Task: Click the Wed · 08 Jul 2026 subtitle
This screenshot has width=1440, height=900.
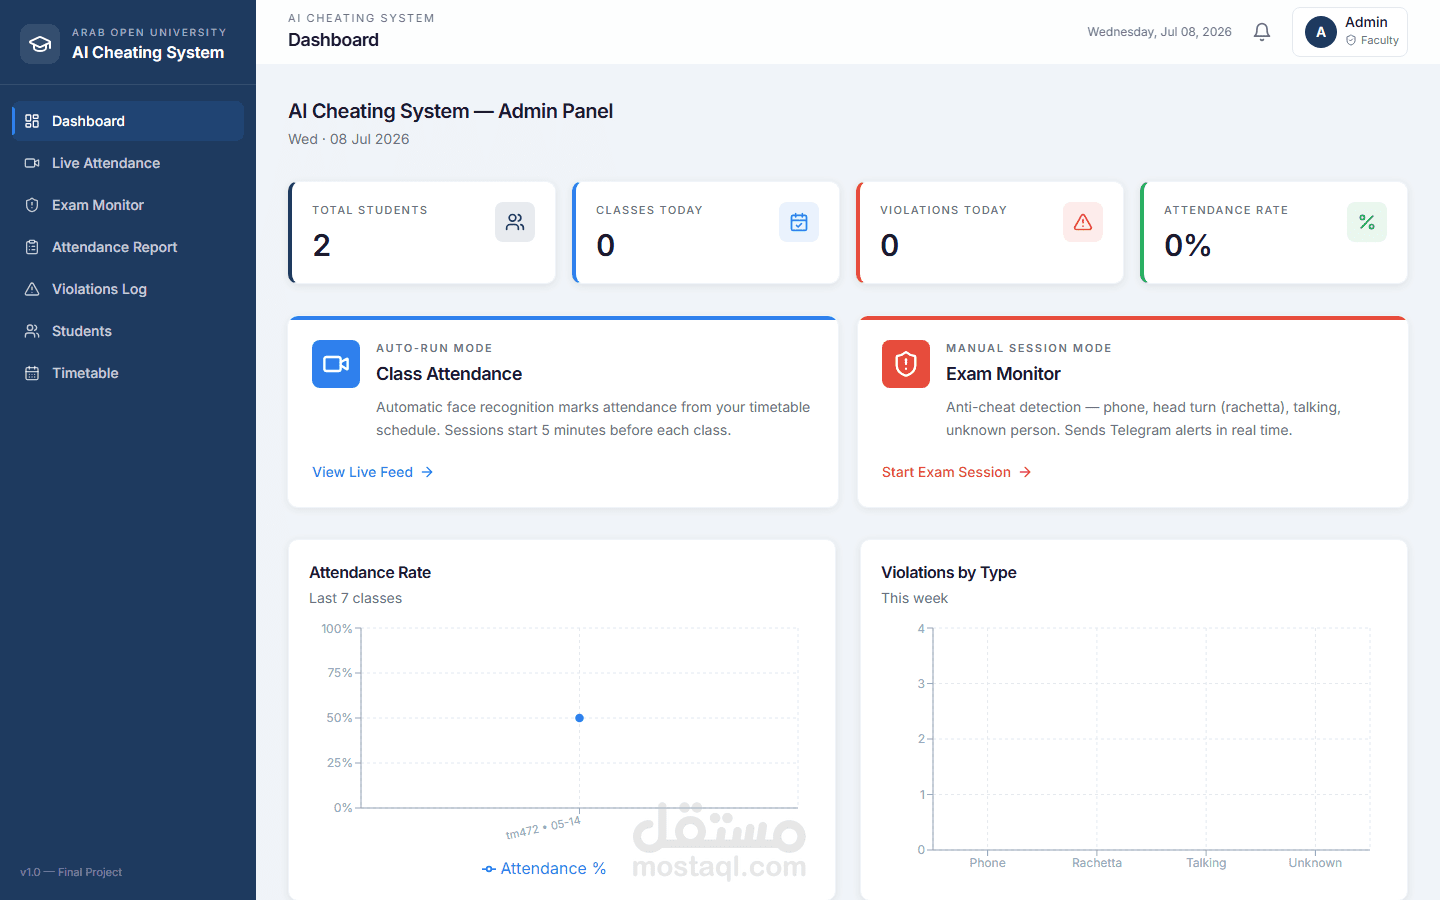Action: 349,139
